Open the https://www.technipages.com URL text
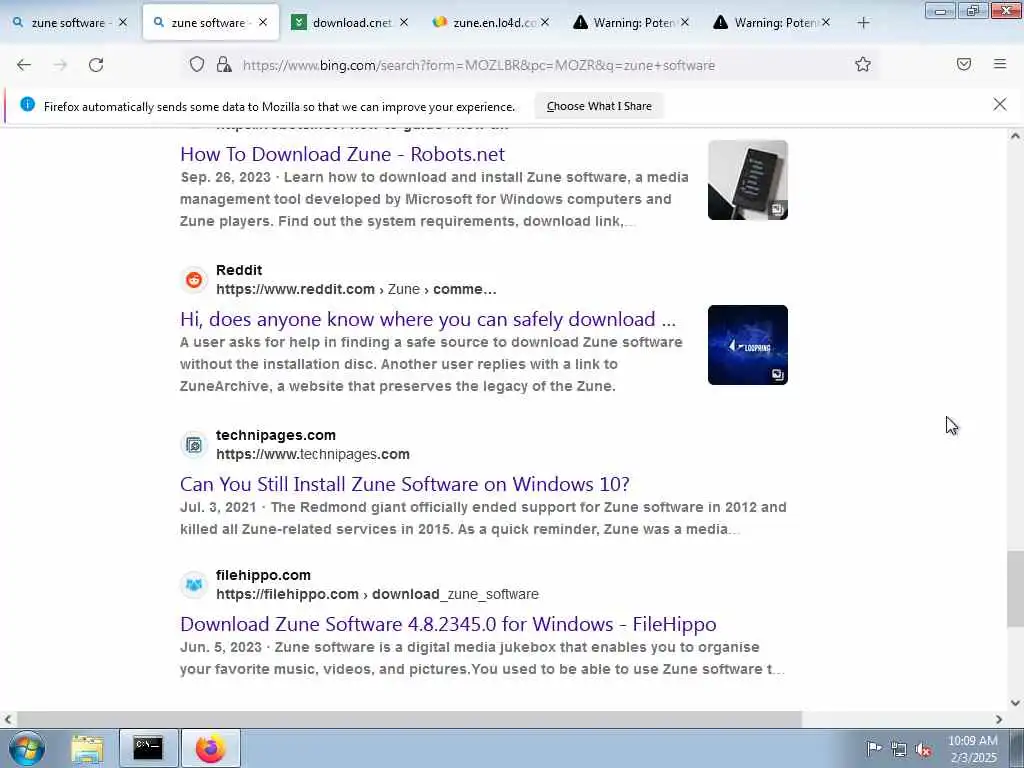1024x768 pixels. [313, 454]
